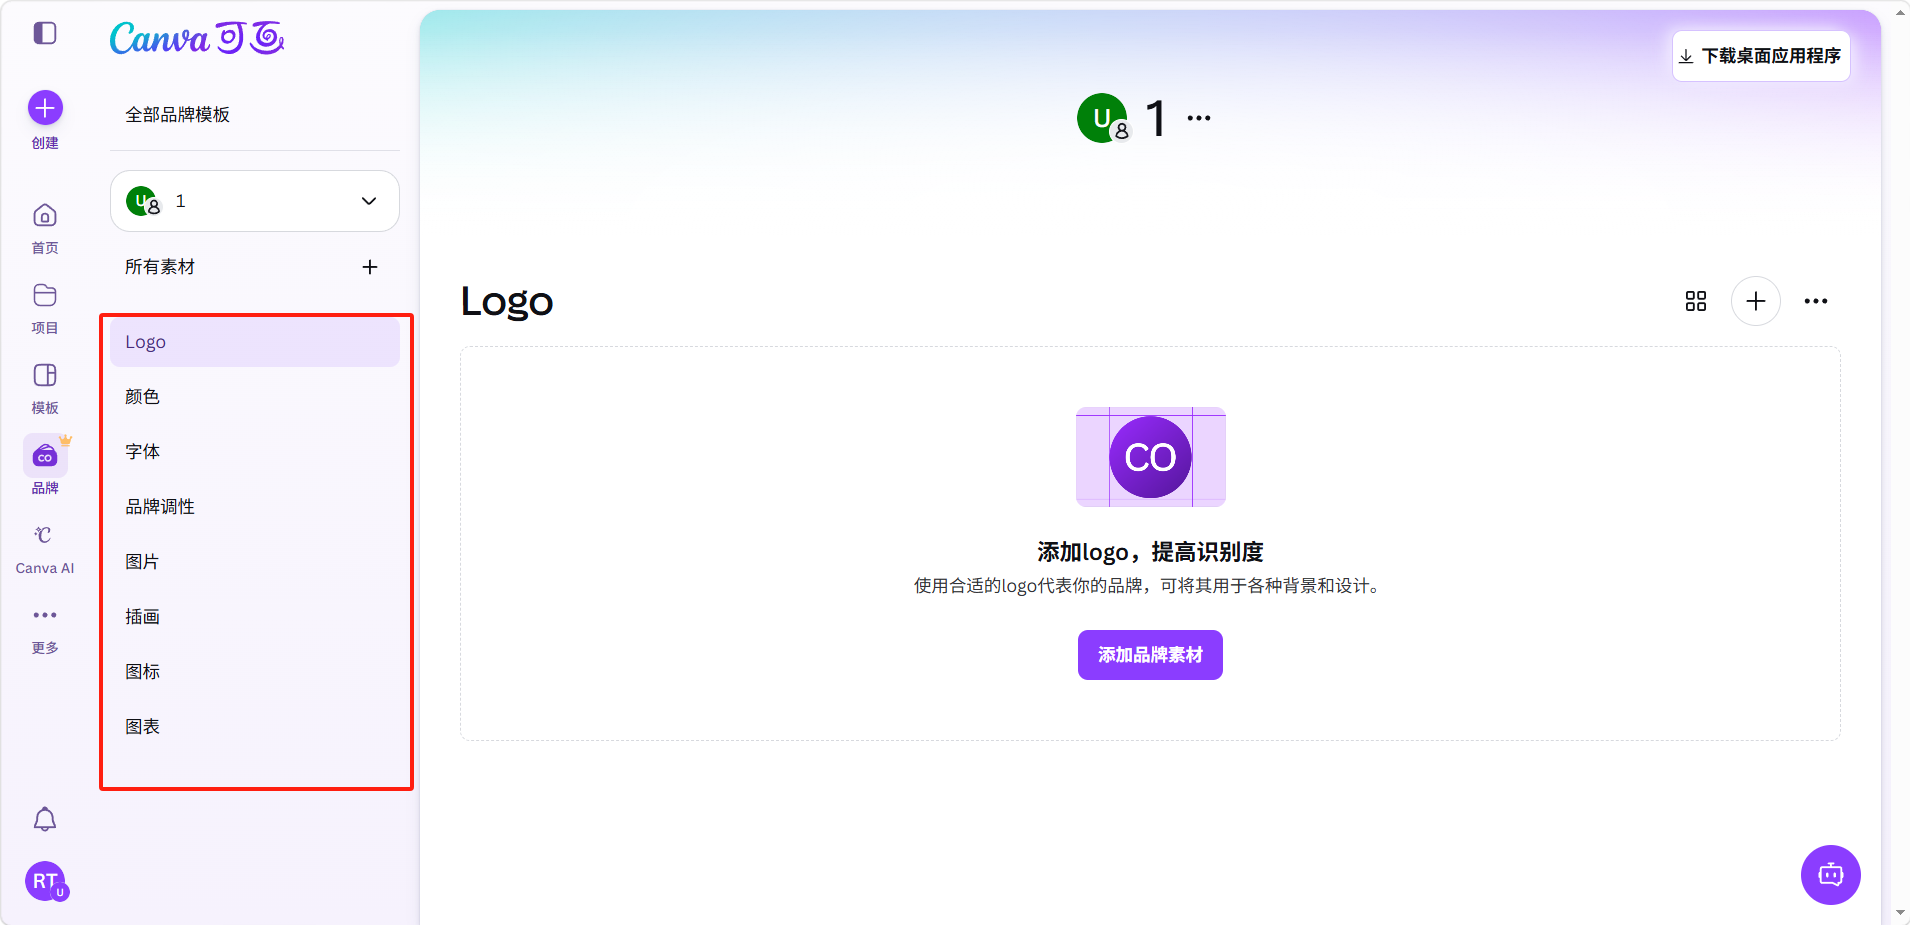Select 颜色 in the brand category list
Viewport: 1910px width, 925px height.
(143, 397)
